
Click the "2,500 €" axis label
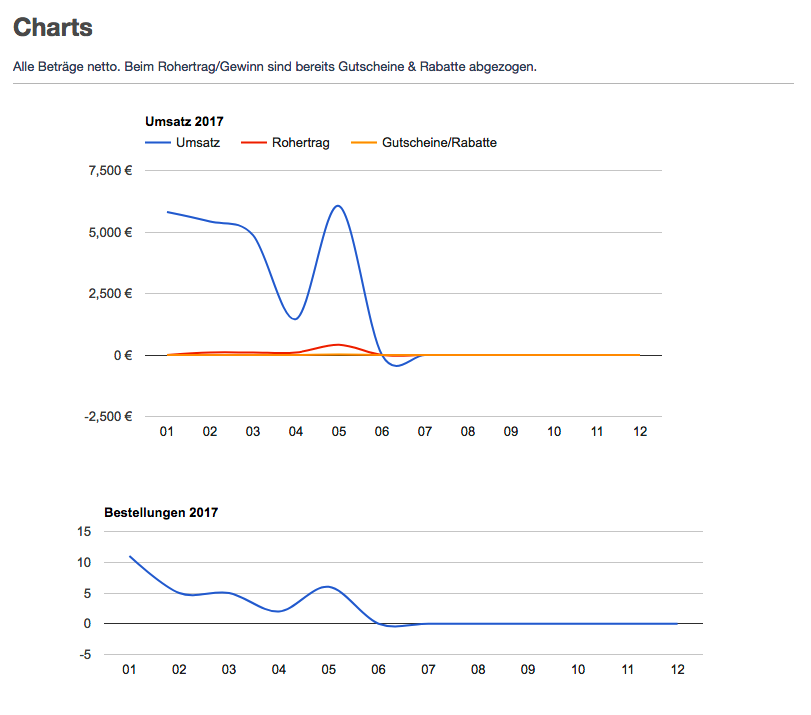tap(110, 294)
